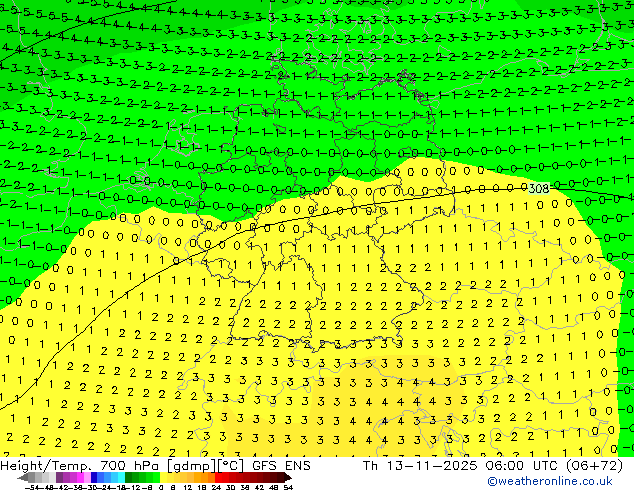
Task: Click the '[gdmp][°C]' units label
Action: coord(206,466)
